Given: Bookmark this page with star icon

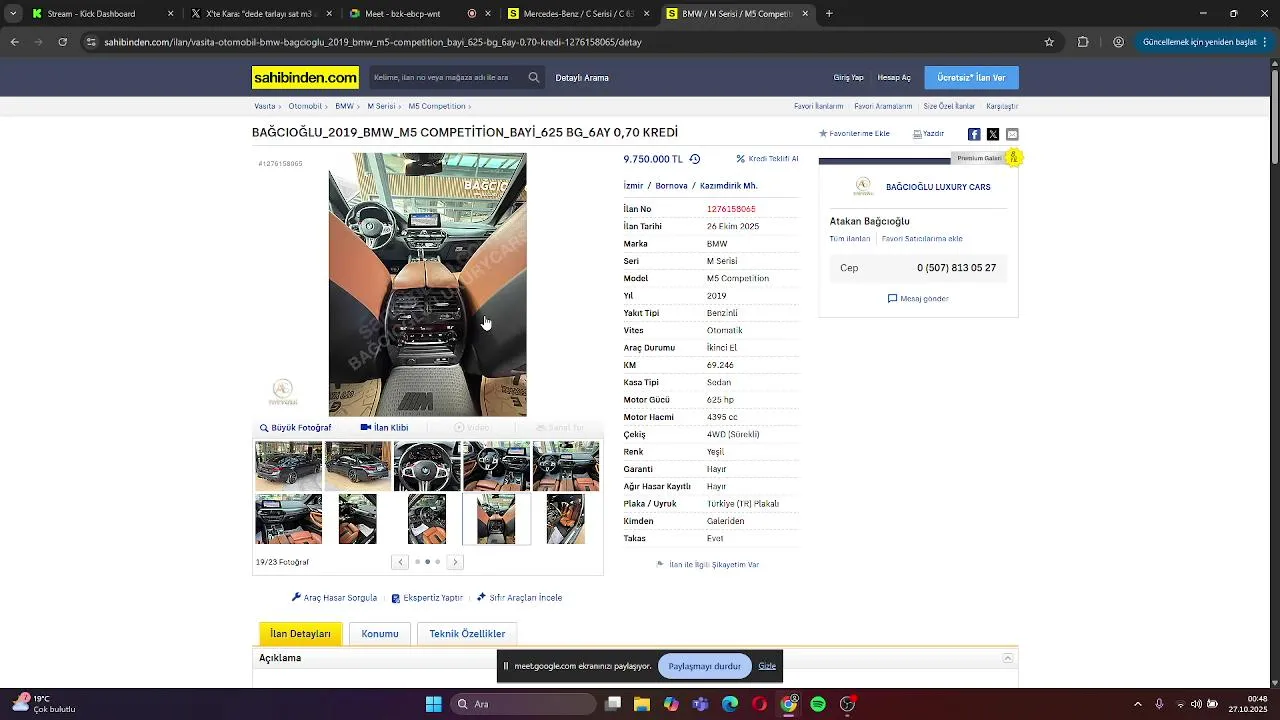Looking at the screenshot, I should [1049, 42].
